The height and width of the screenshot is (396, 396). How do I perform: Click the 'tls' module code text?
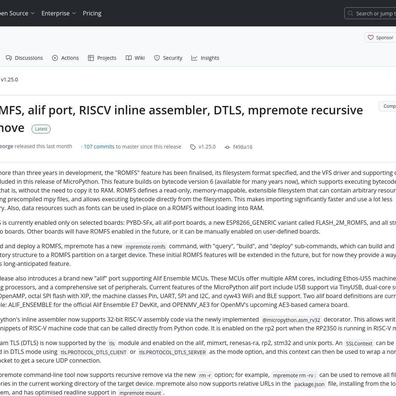click(x=112, y=343)
